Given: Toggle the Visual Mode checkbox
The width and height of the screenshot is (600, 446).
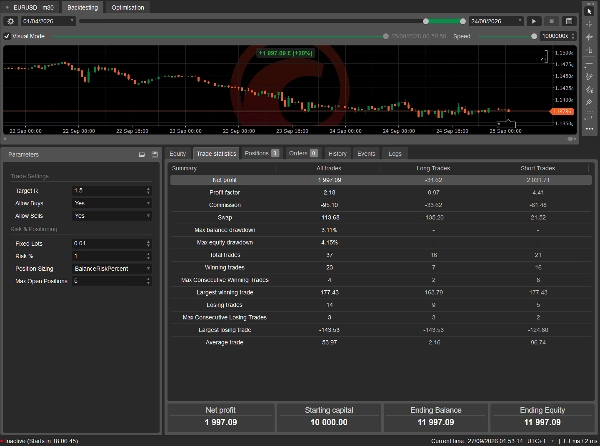Looking at the screenshot, I should point(7,36).
